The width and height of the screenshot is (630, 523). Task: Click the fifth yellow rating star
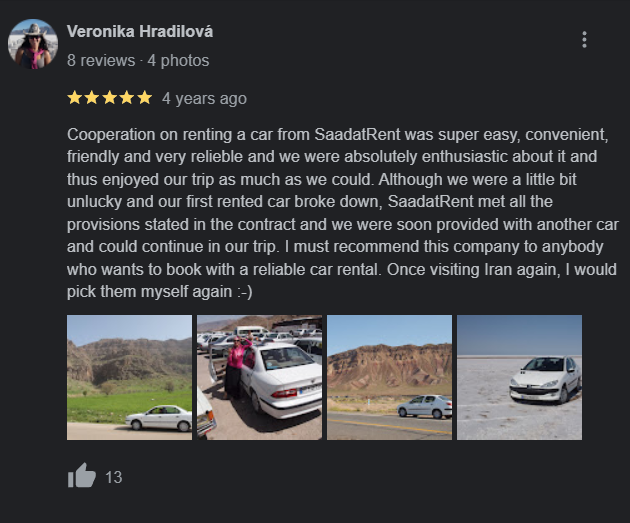(145, 98)
